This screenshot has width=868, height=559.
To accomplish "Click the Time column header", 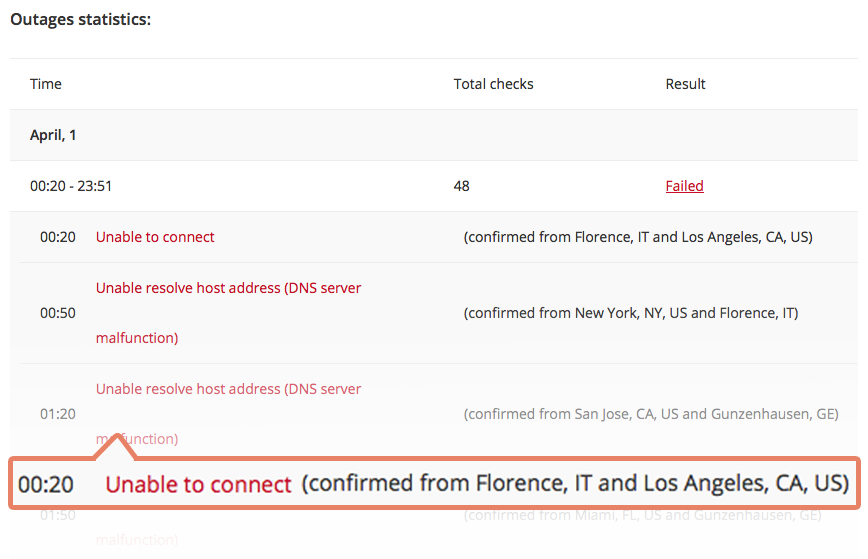I will click(x=46, y=84).
